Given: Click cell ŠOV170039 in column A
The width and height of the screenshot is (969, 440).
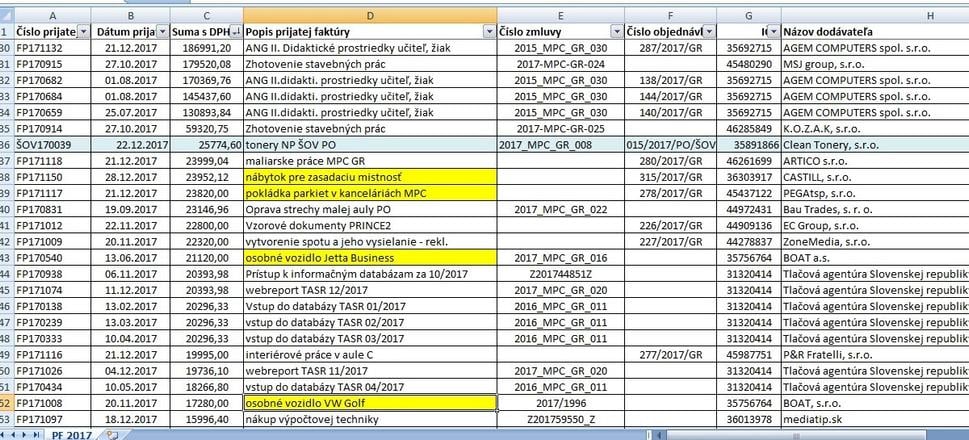Looking at the screenshot, I should pyautogui.click(x=52, y=145).
